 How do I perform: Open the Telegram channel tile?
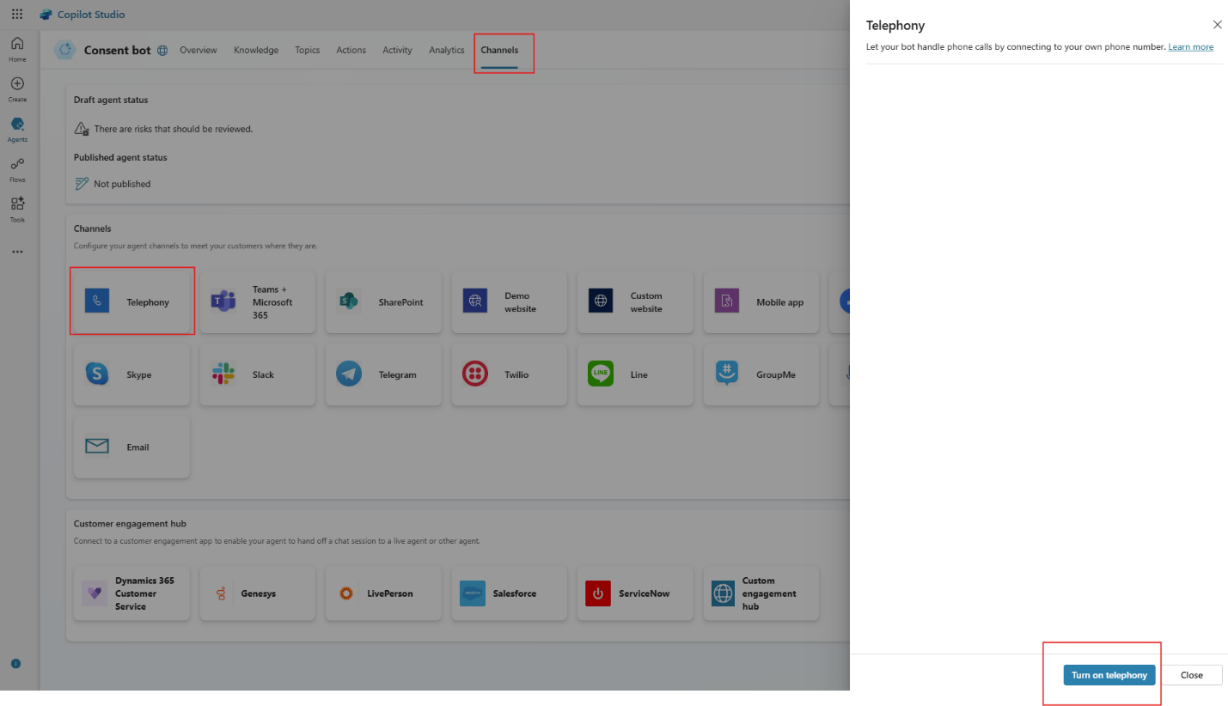pyautogui.click(x=384, y=375)
